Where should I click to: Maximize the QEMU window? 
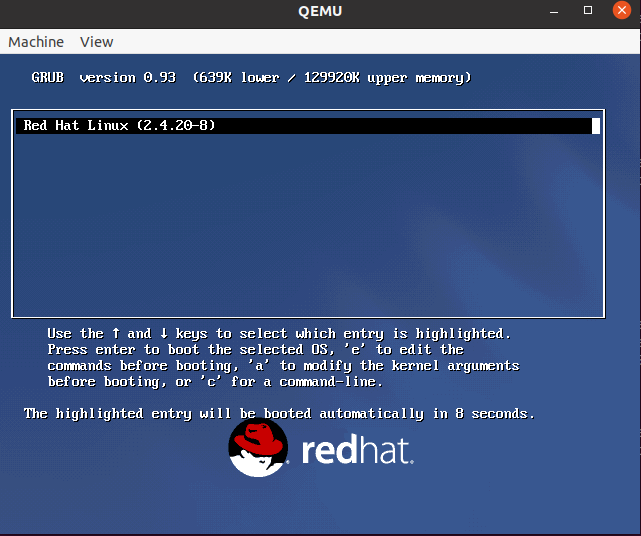click(x=588, y=10)
